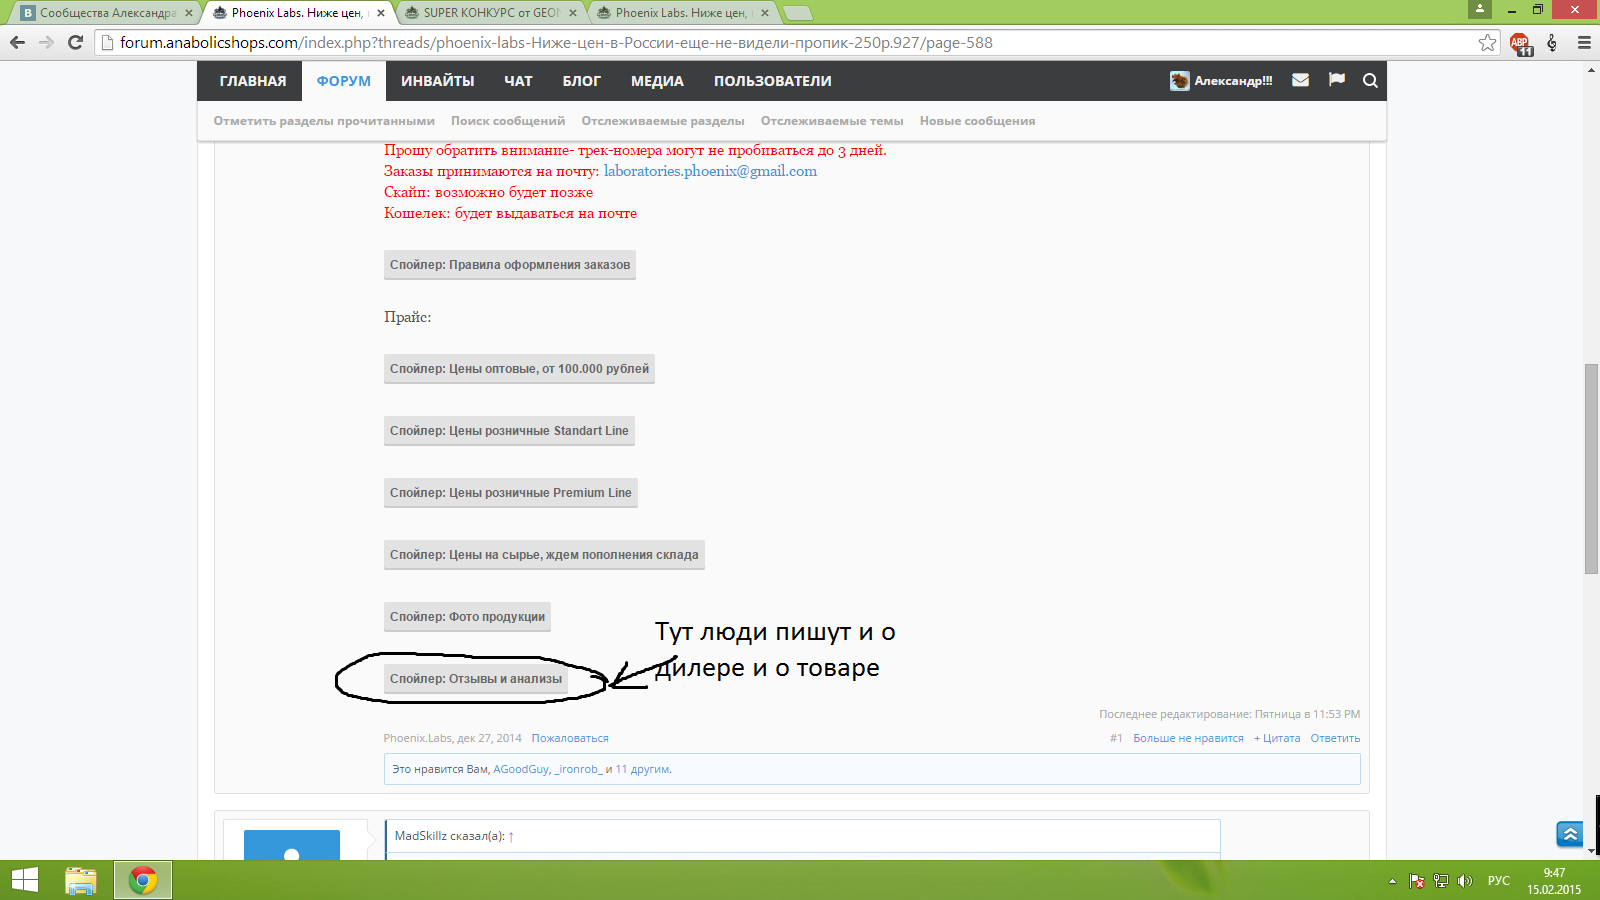Click Ответить to reply to post

[1335, 738]
